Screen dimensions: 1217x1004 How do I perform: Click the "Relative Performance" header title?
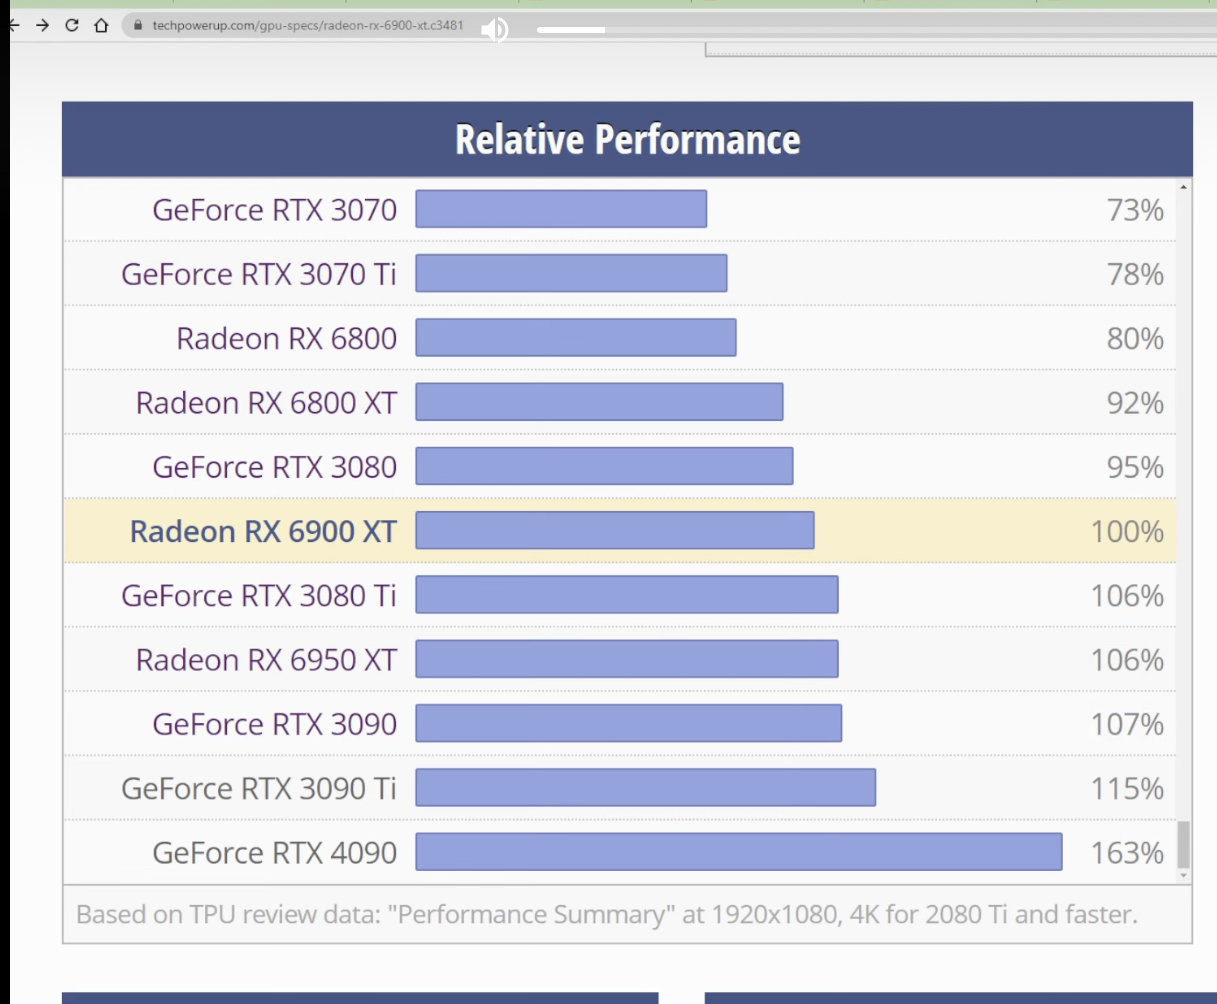[628, 140]
